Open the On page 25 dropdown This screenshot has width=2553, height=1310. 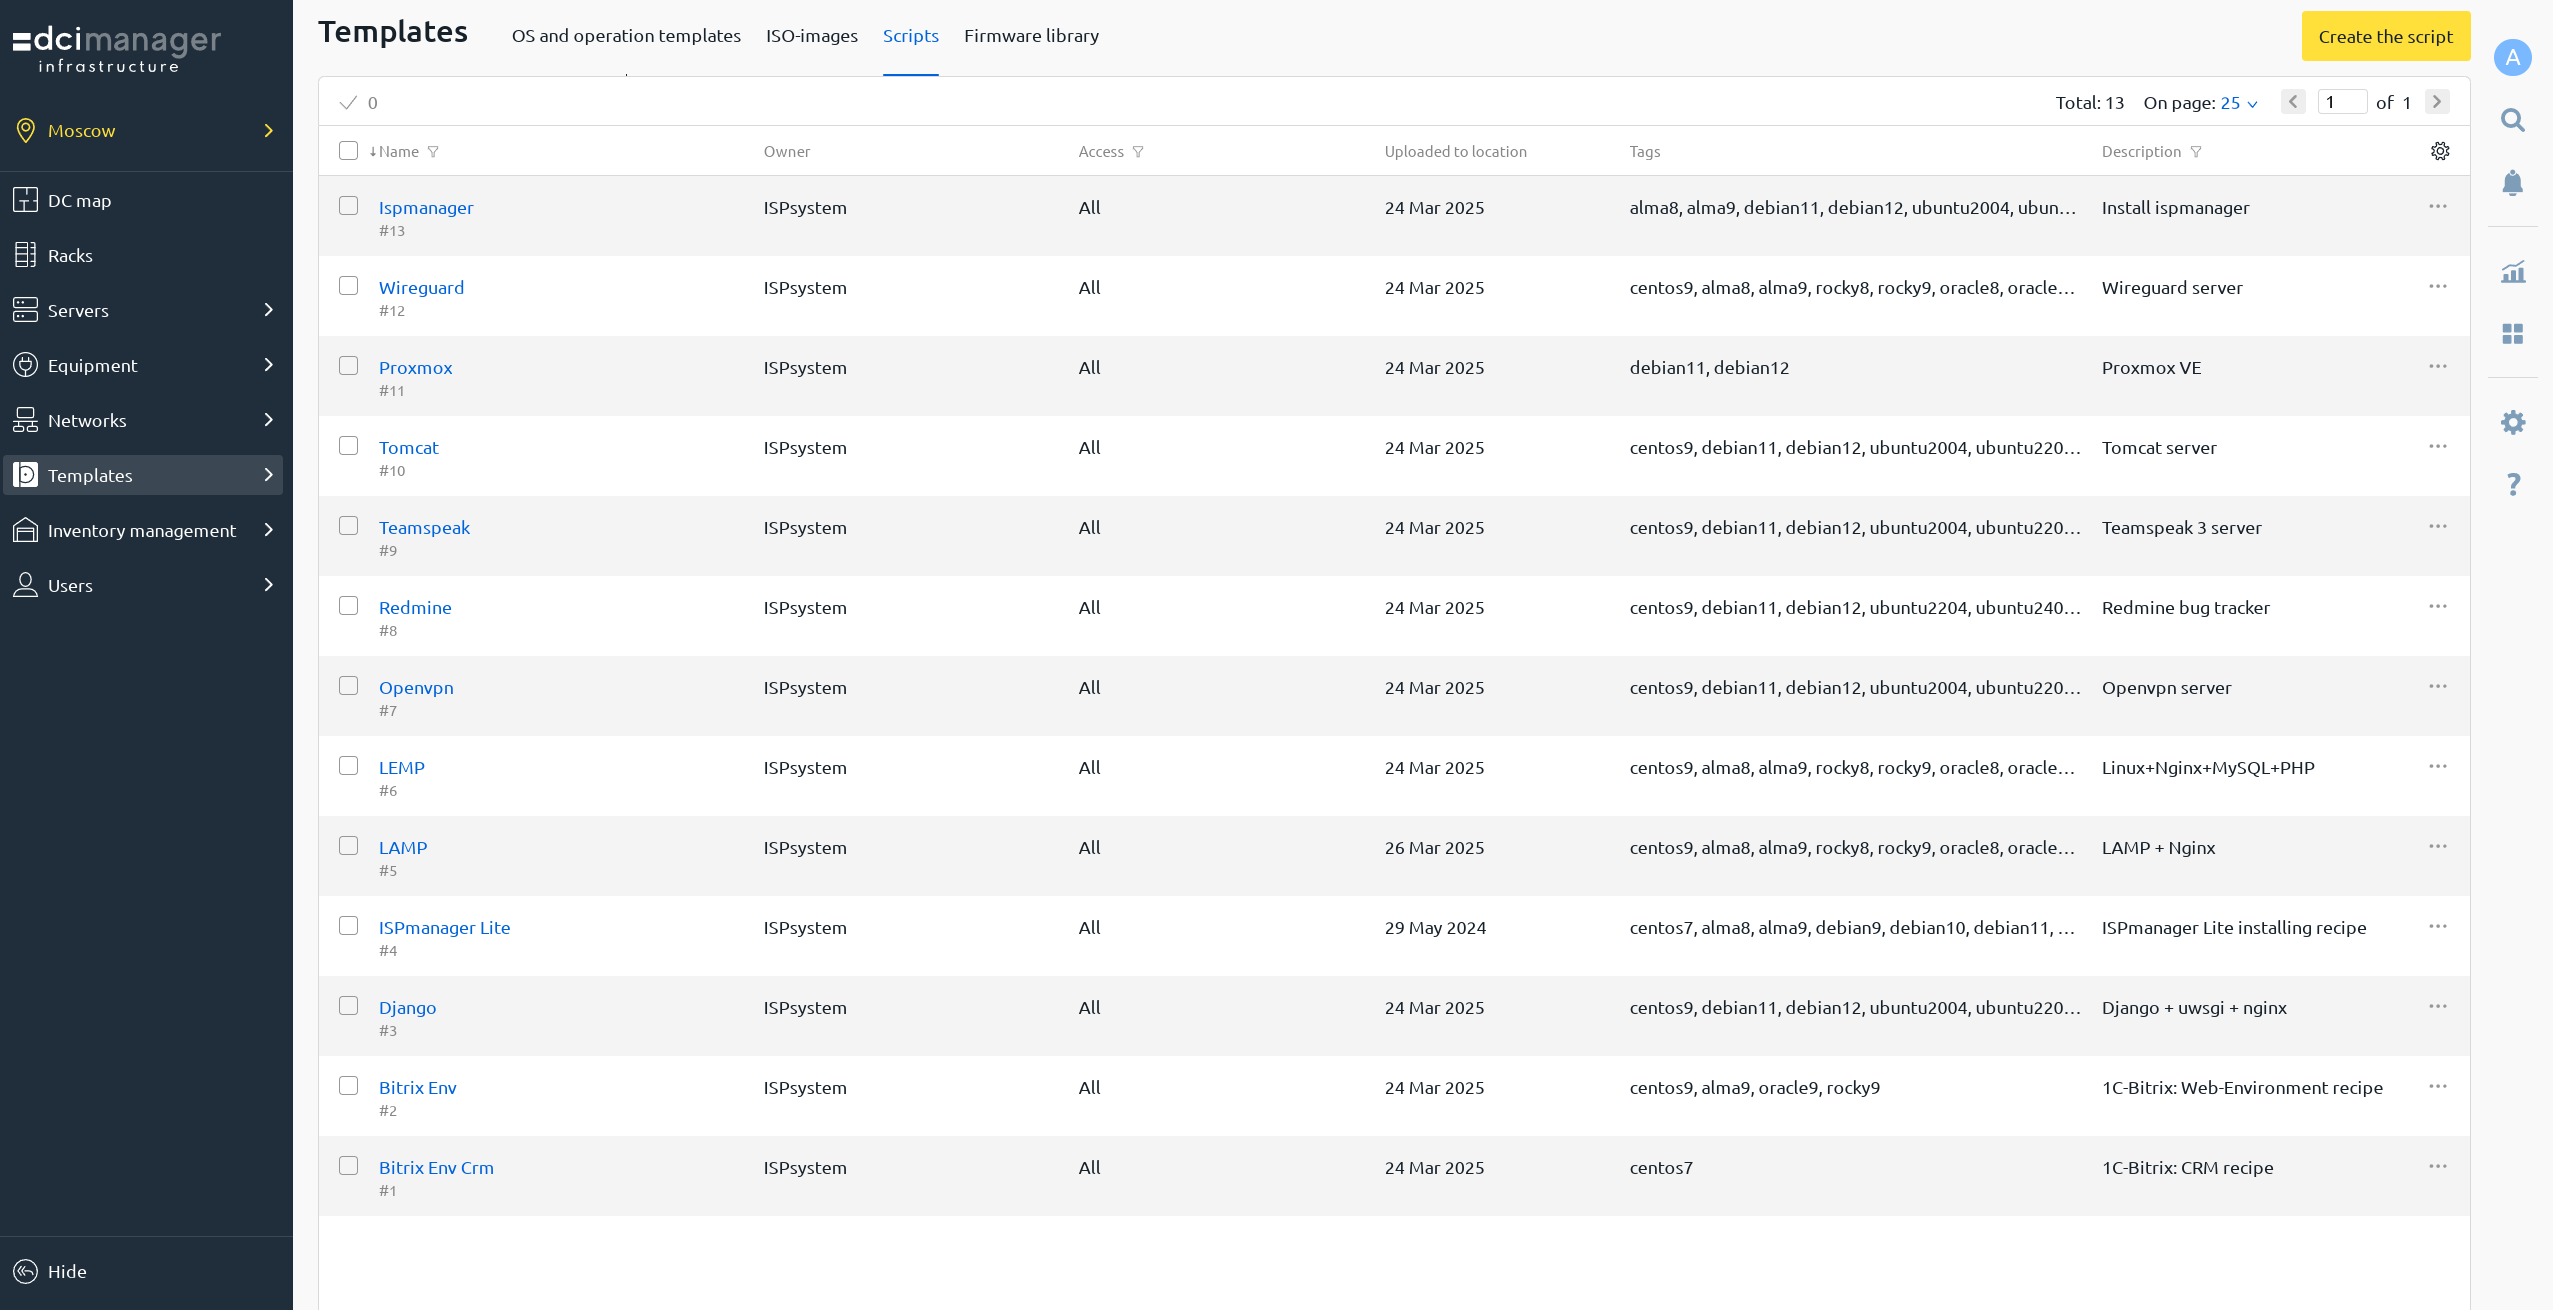[2238, 103]
